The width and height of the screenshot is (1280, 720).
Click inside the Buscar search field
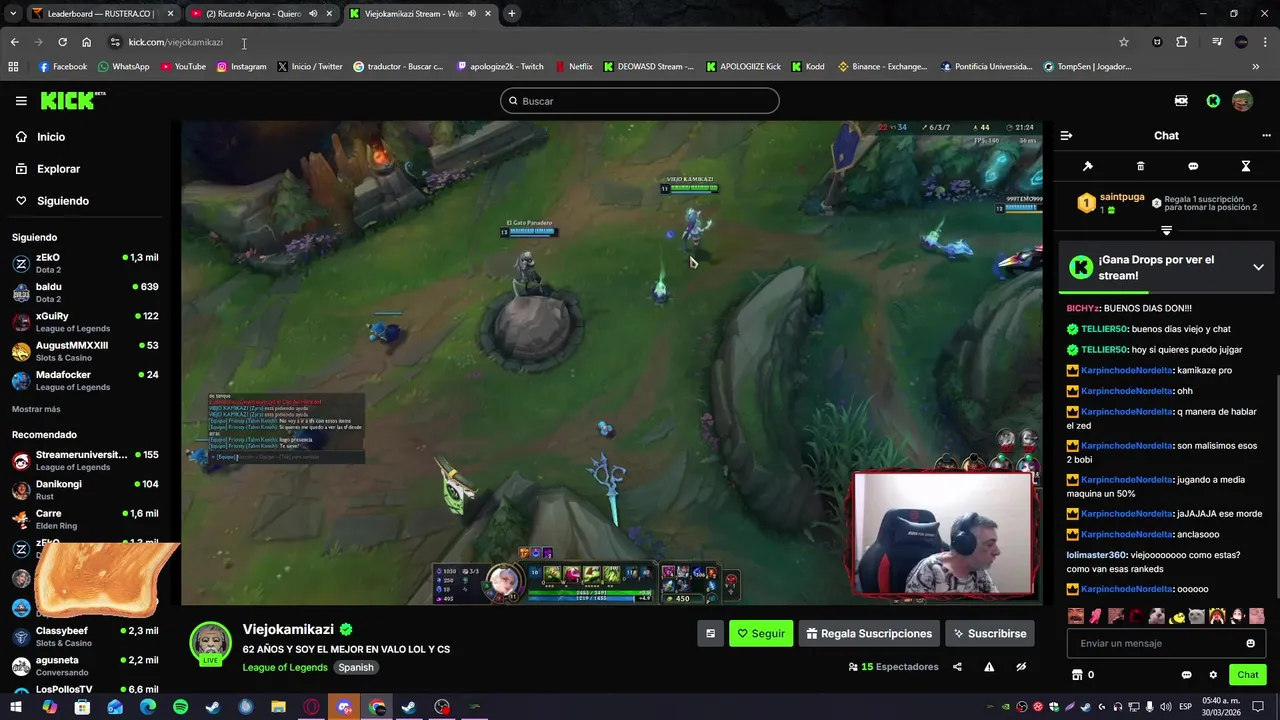[640, 101]
